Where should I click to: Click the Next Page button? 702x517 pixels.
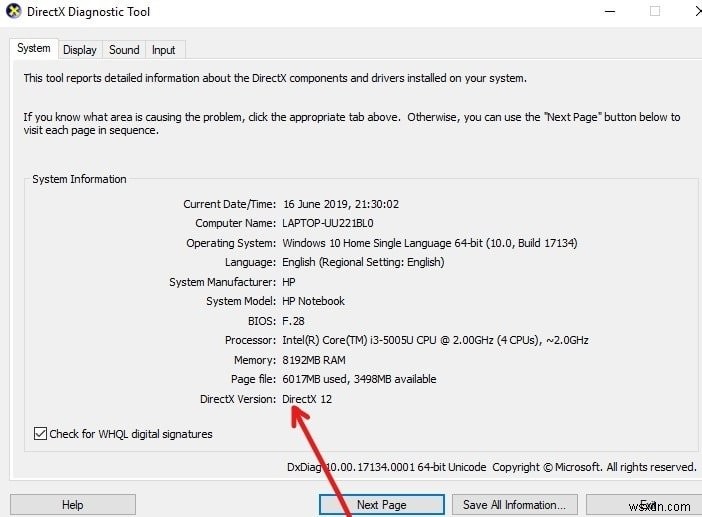point(381,504)
